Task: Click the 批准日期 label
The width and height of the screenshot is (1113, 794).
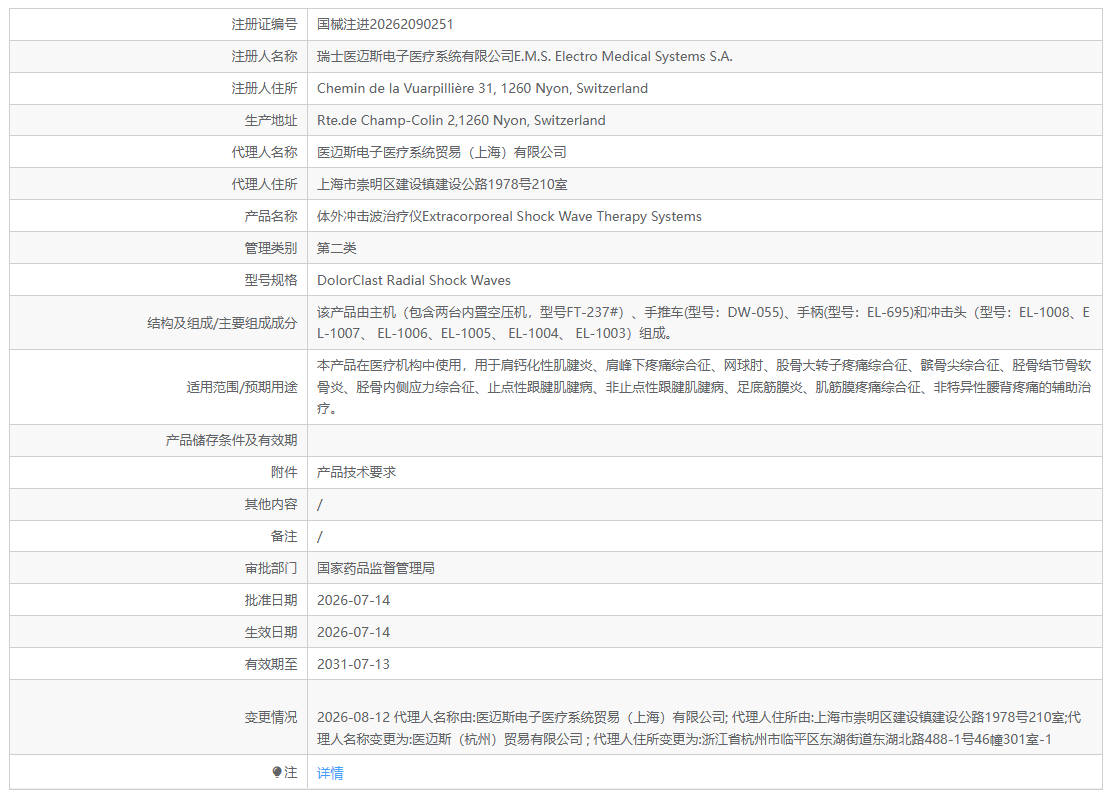Action: pos(270,600)
